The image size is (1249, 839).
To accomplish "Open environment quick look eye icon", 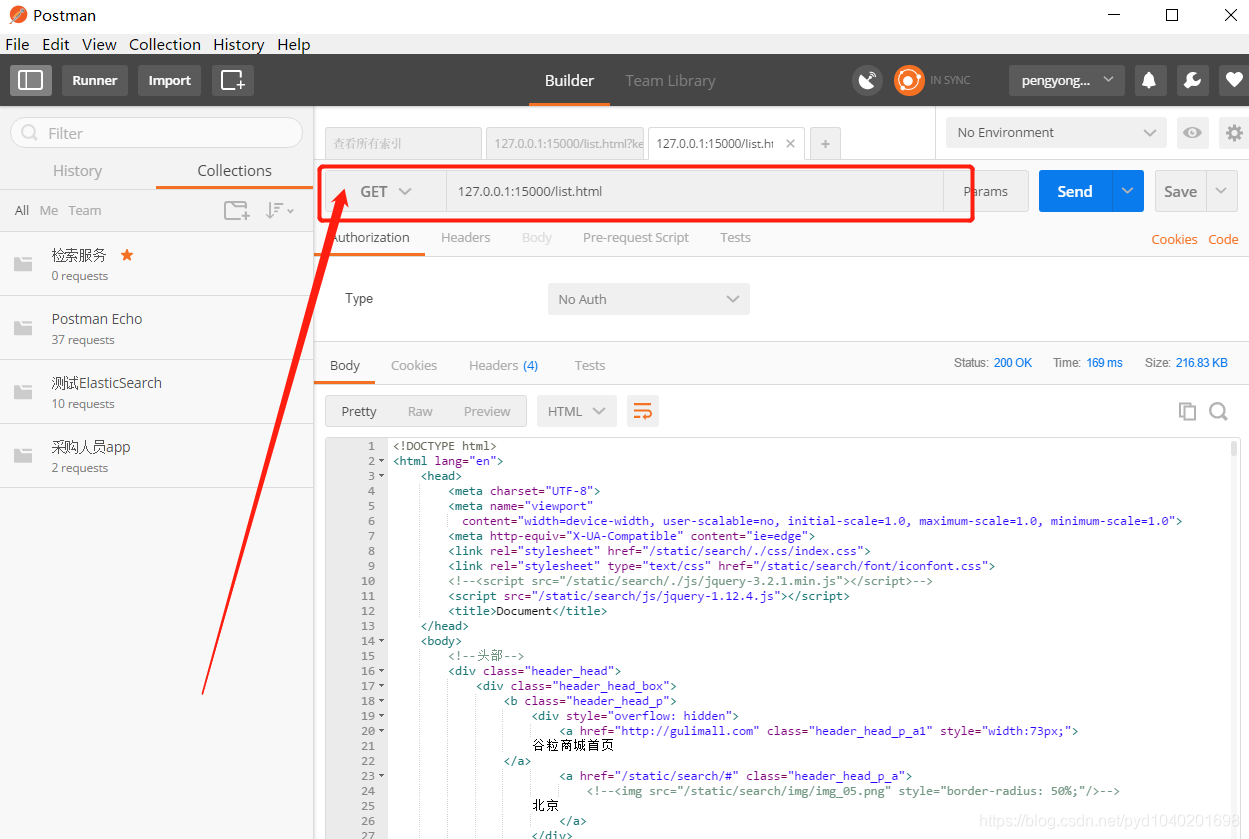I will click(x=1191, y=132).
